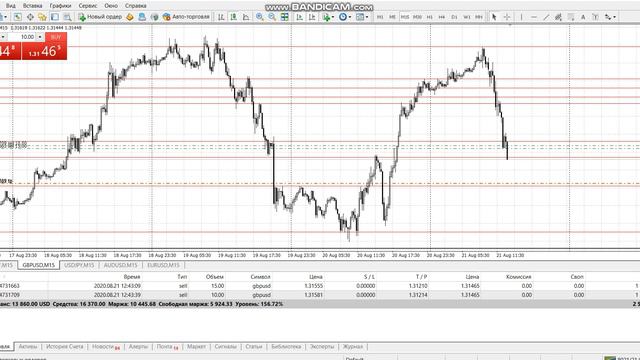Select the H1 timeframe
The width and height of the screenshot is (640, 360).
[429, 17]
